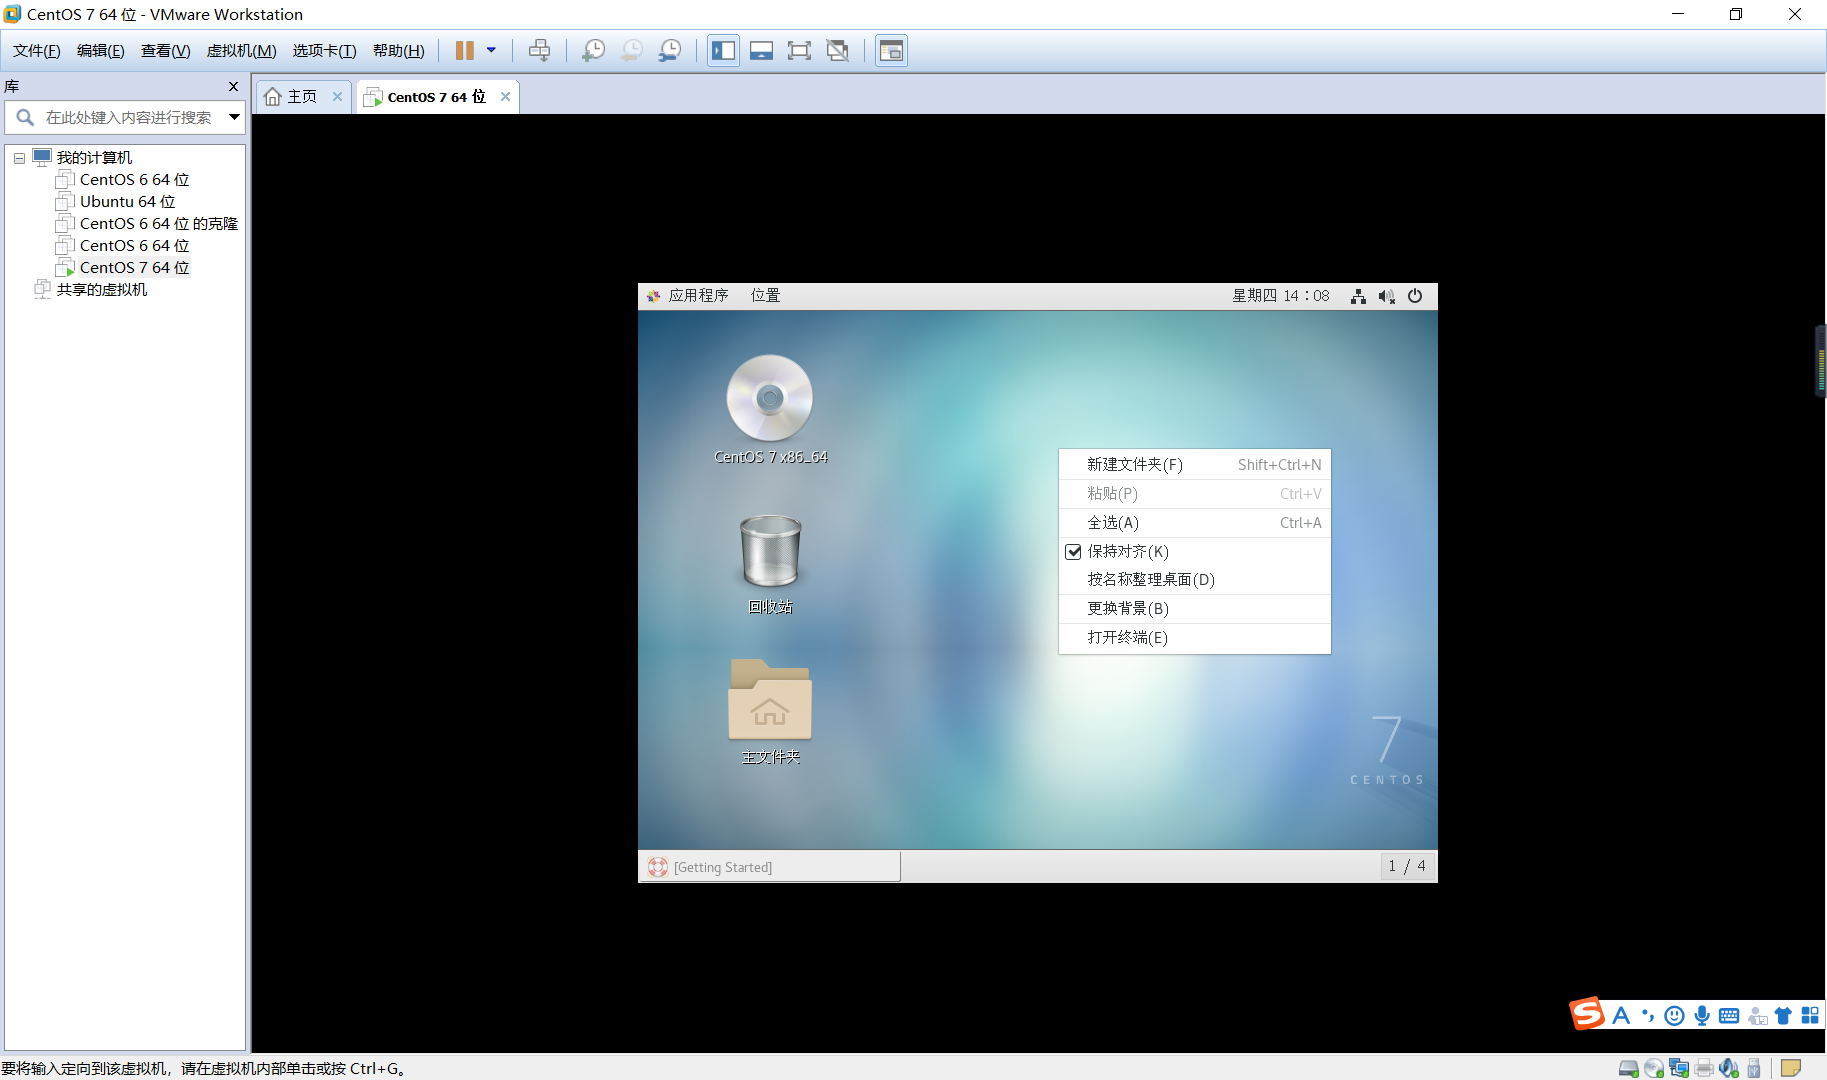Open the Sogou toolbox grid icon
Viewport: 1827px width, 1080px height.
1810,1016
